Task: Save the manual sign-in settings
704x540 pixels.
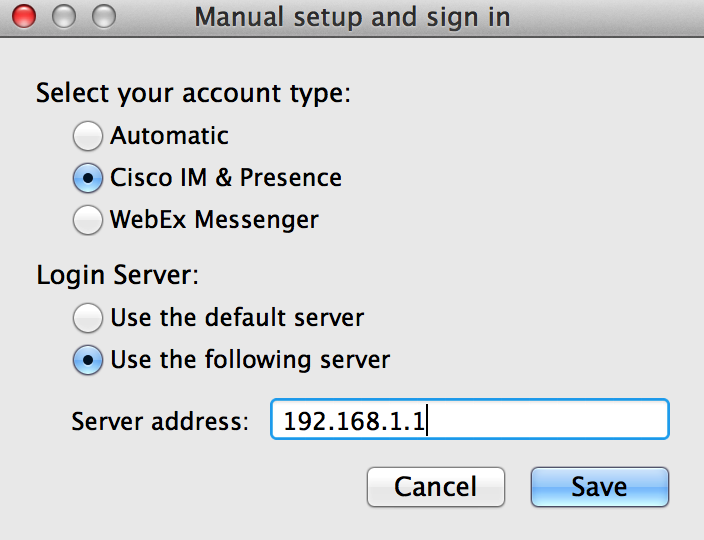Action: (x=600, y=487)
